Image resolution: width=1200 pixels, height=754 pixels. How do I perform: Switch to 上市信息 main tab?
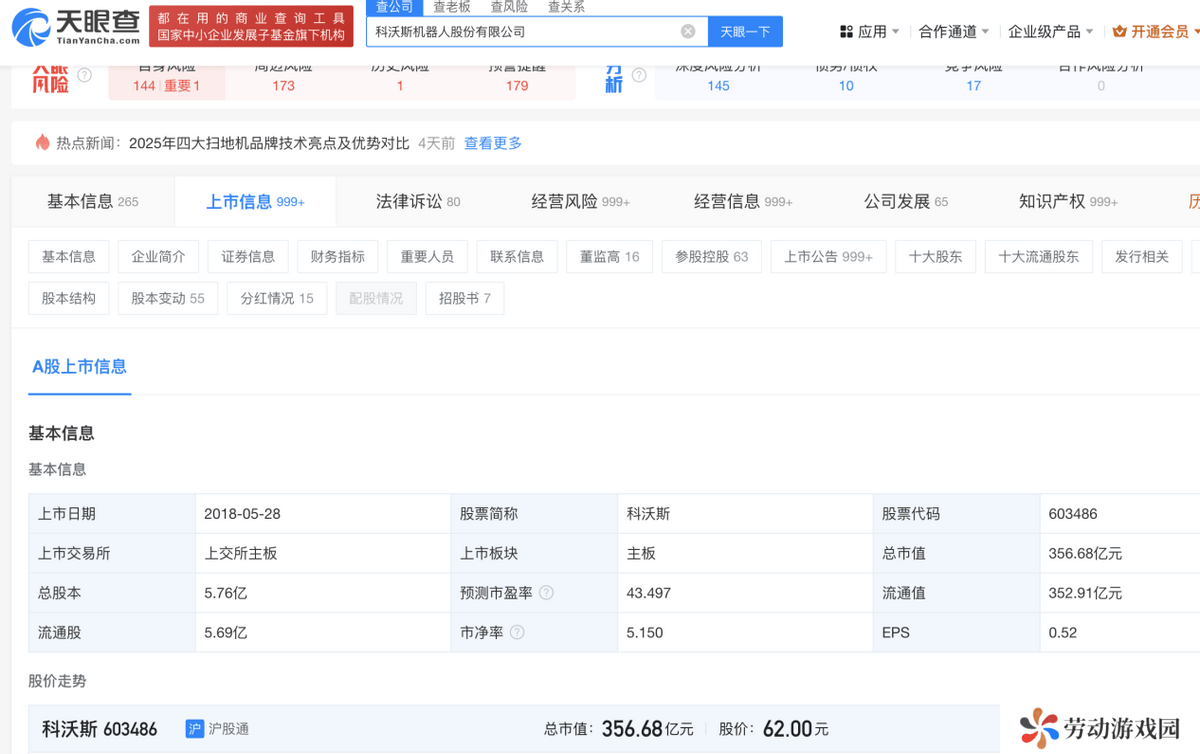[255, 202]
